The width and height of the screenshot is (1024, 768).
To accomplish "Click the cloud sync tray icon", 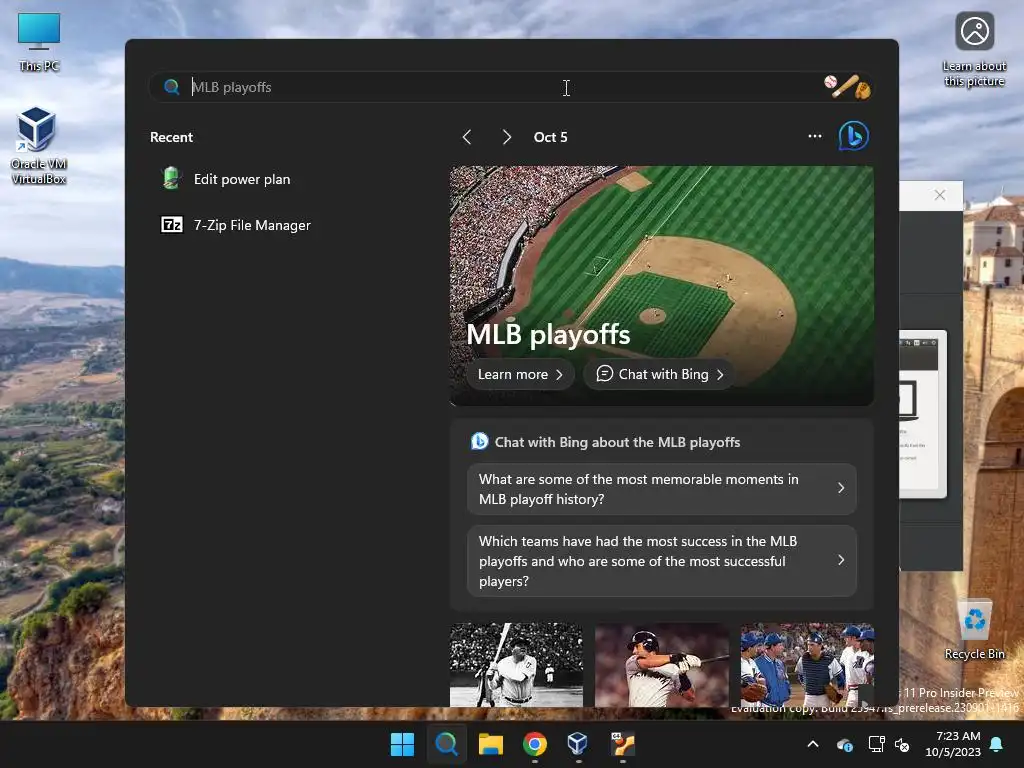I will (844, 744).
